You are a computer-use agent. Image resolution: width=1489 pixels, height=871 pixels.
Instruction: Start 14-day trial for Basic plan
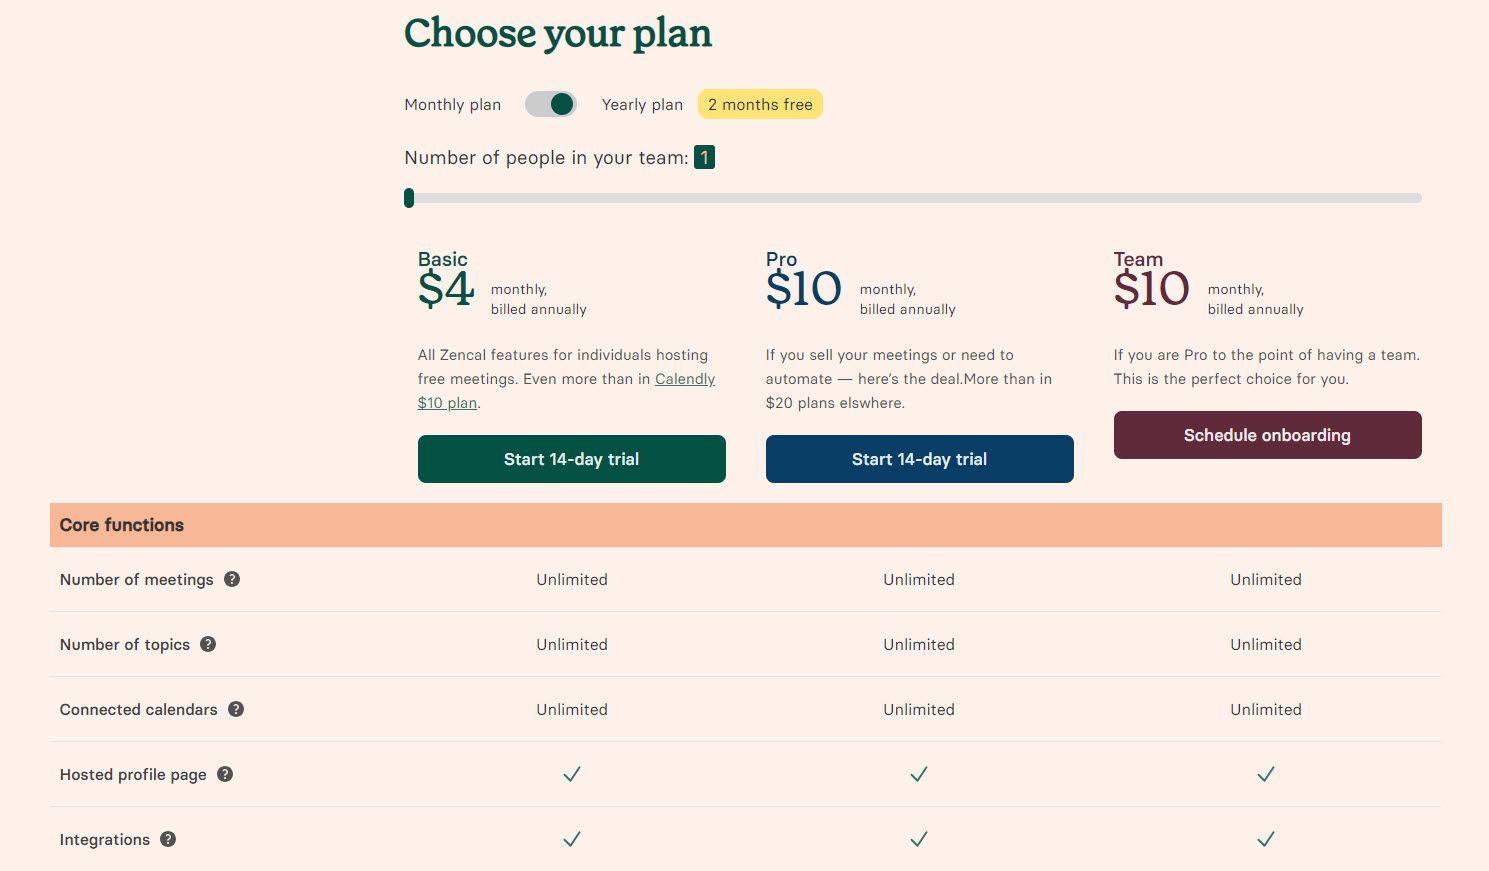571,459
